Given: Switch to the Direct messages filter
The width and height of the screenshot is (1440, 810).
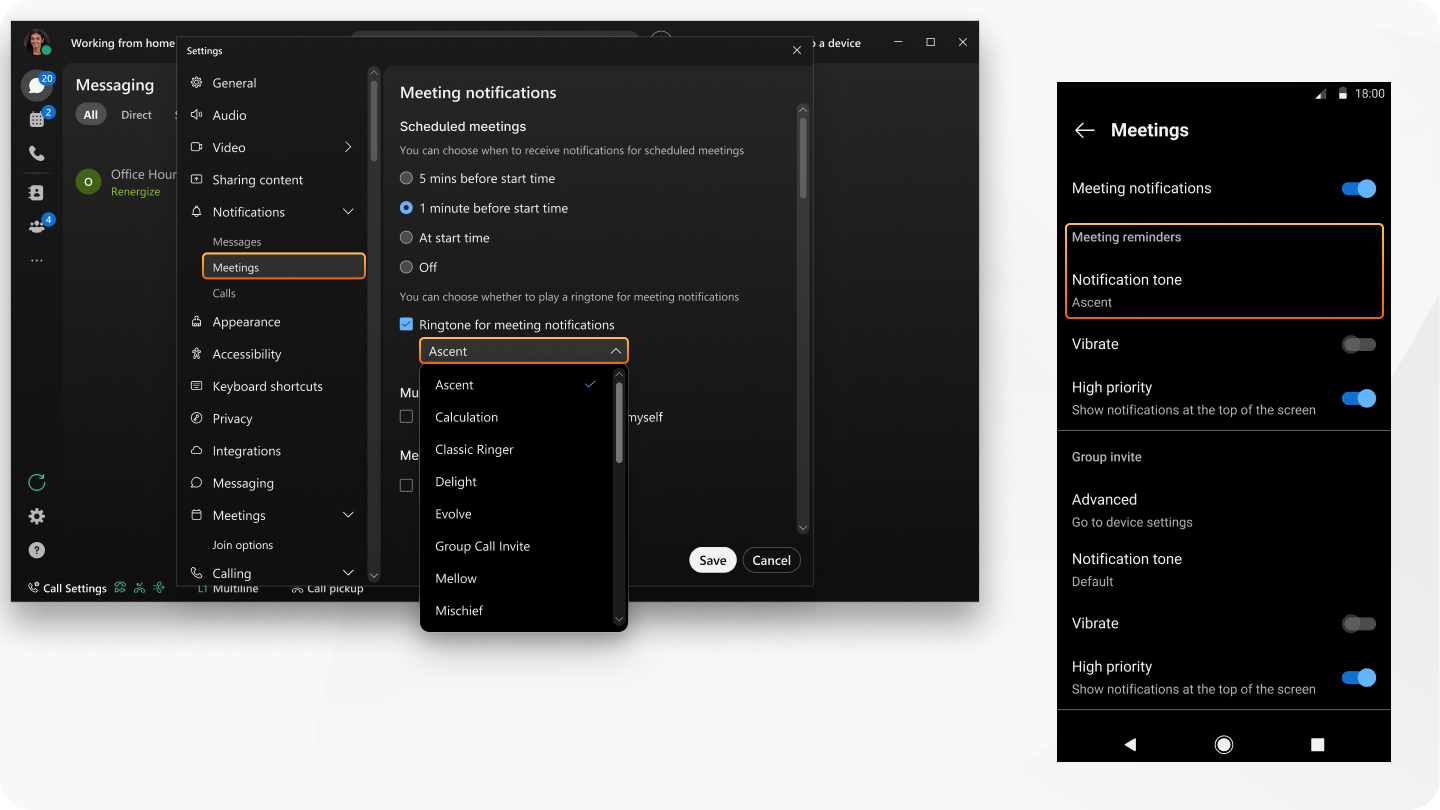Looking at the screenshot, I should [x=136, y=115].
